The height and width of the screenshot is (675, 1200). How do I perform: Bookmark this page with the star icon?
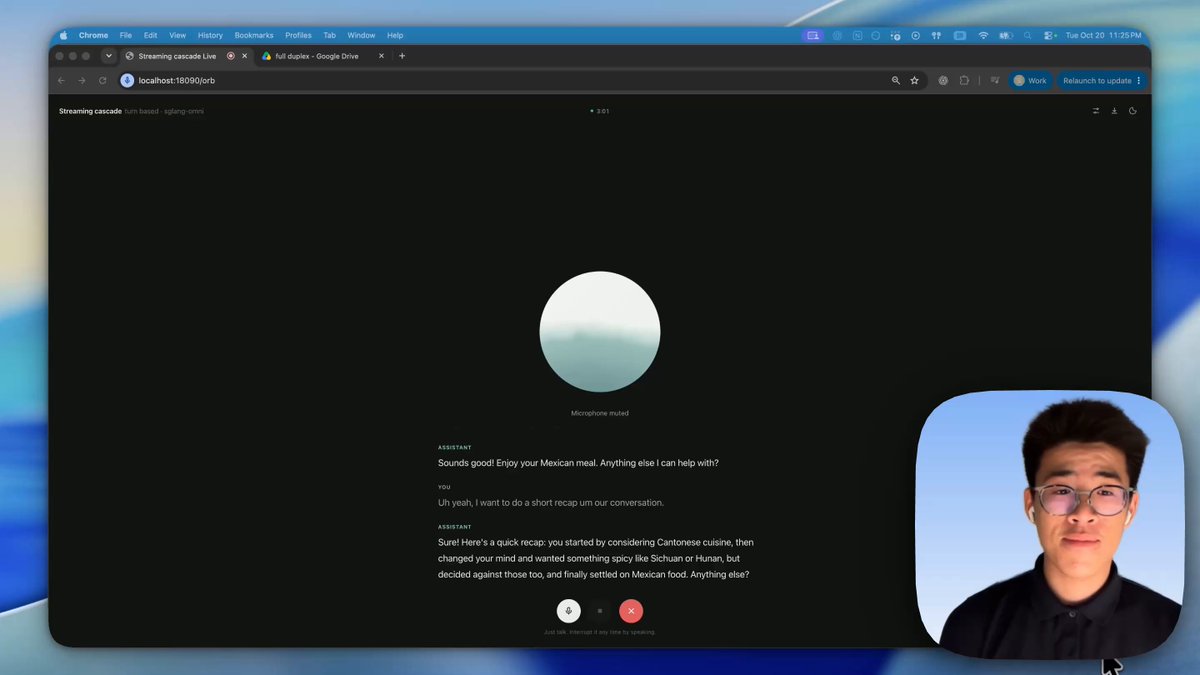pyautogui.click(x=914, y=80)
